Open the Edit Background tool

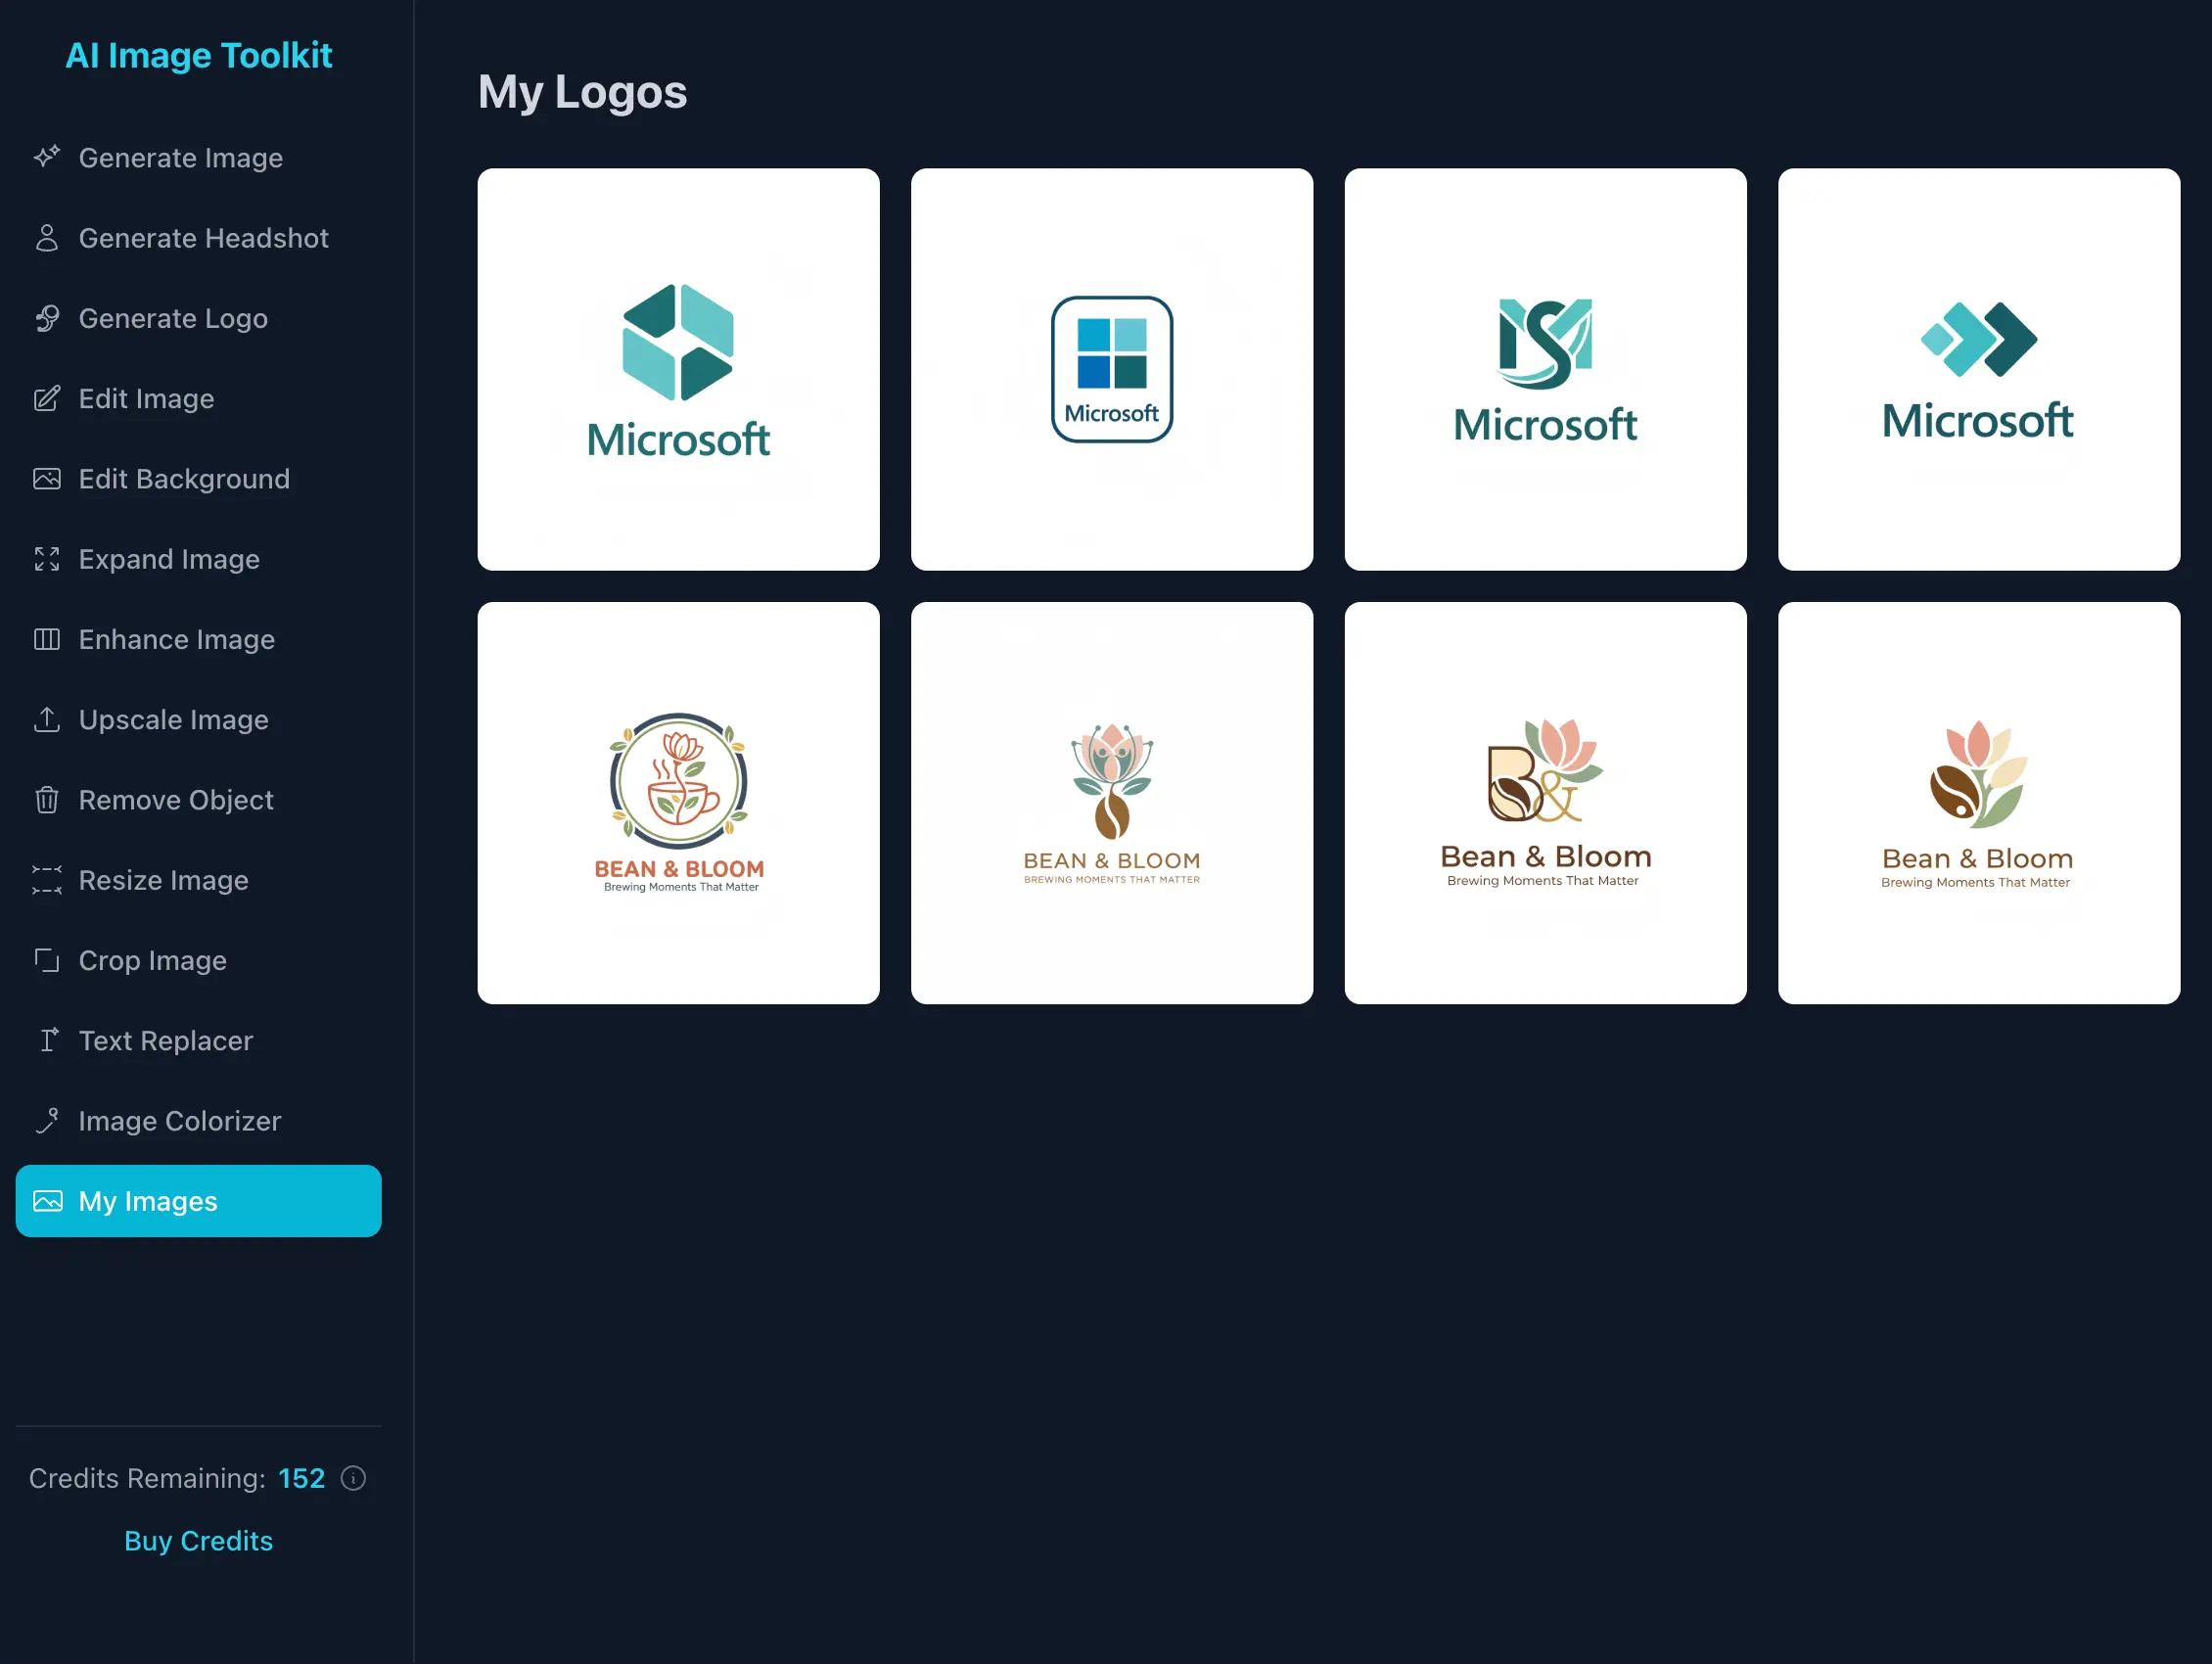click(184, 479)
